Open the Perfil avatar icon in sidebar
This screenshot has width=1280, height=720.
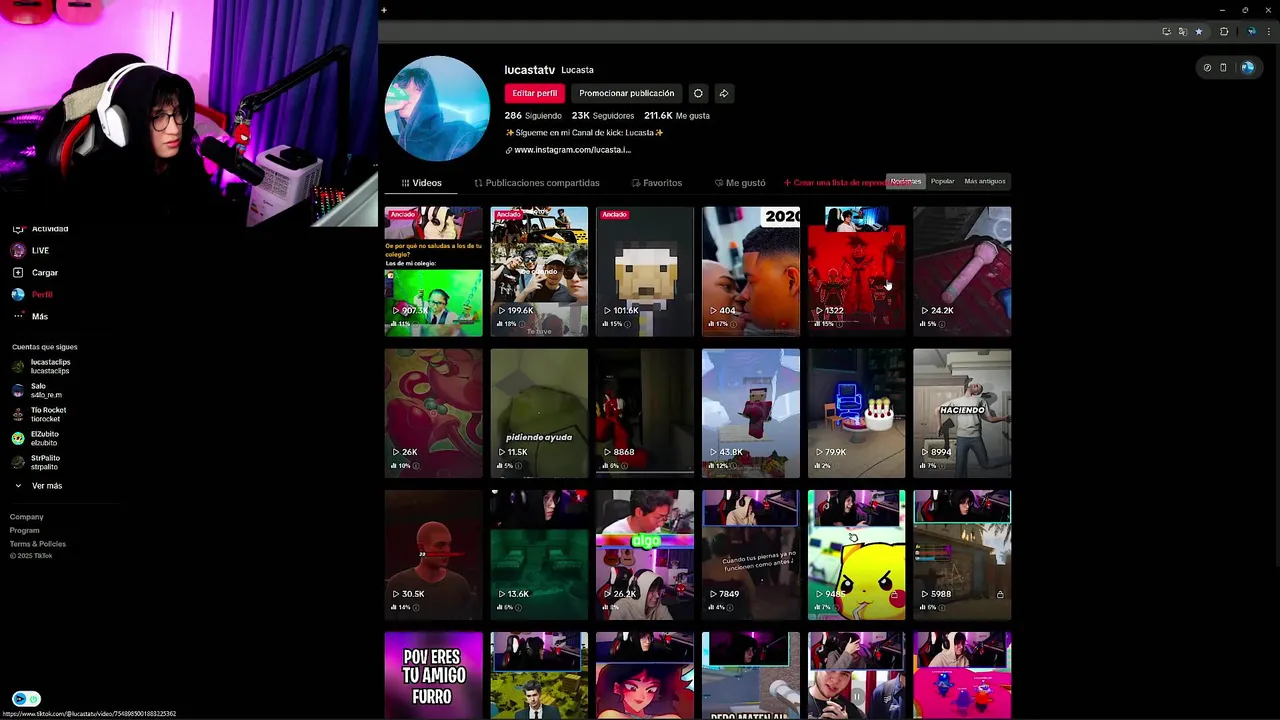pos(18,294)
